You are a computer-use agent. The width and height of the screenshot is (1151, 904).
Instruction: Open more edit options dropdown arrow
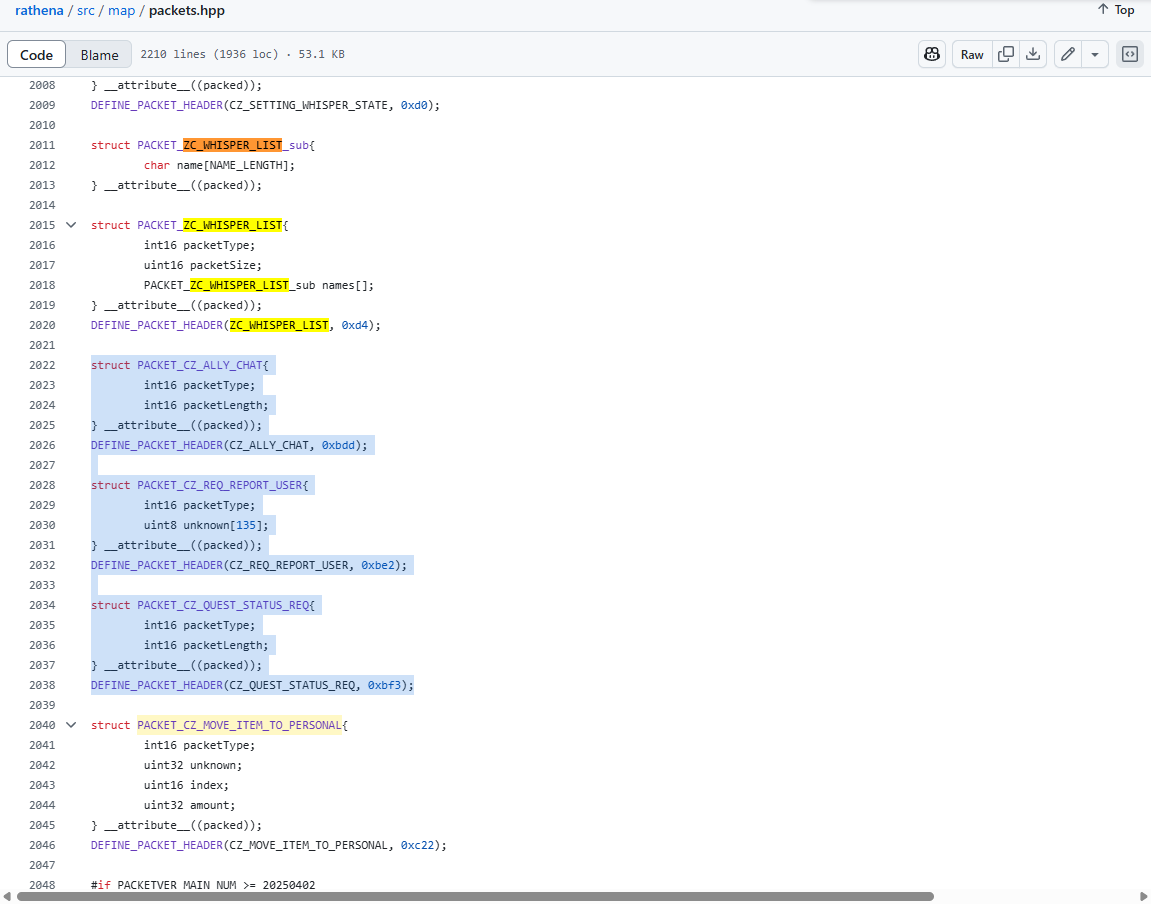[x=1094, y=54]
